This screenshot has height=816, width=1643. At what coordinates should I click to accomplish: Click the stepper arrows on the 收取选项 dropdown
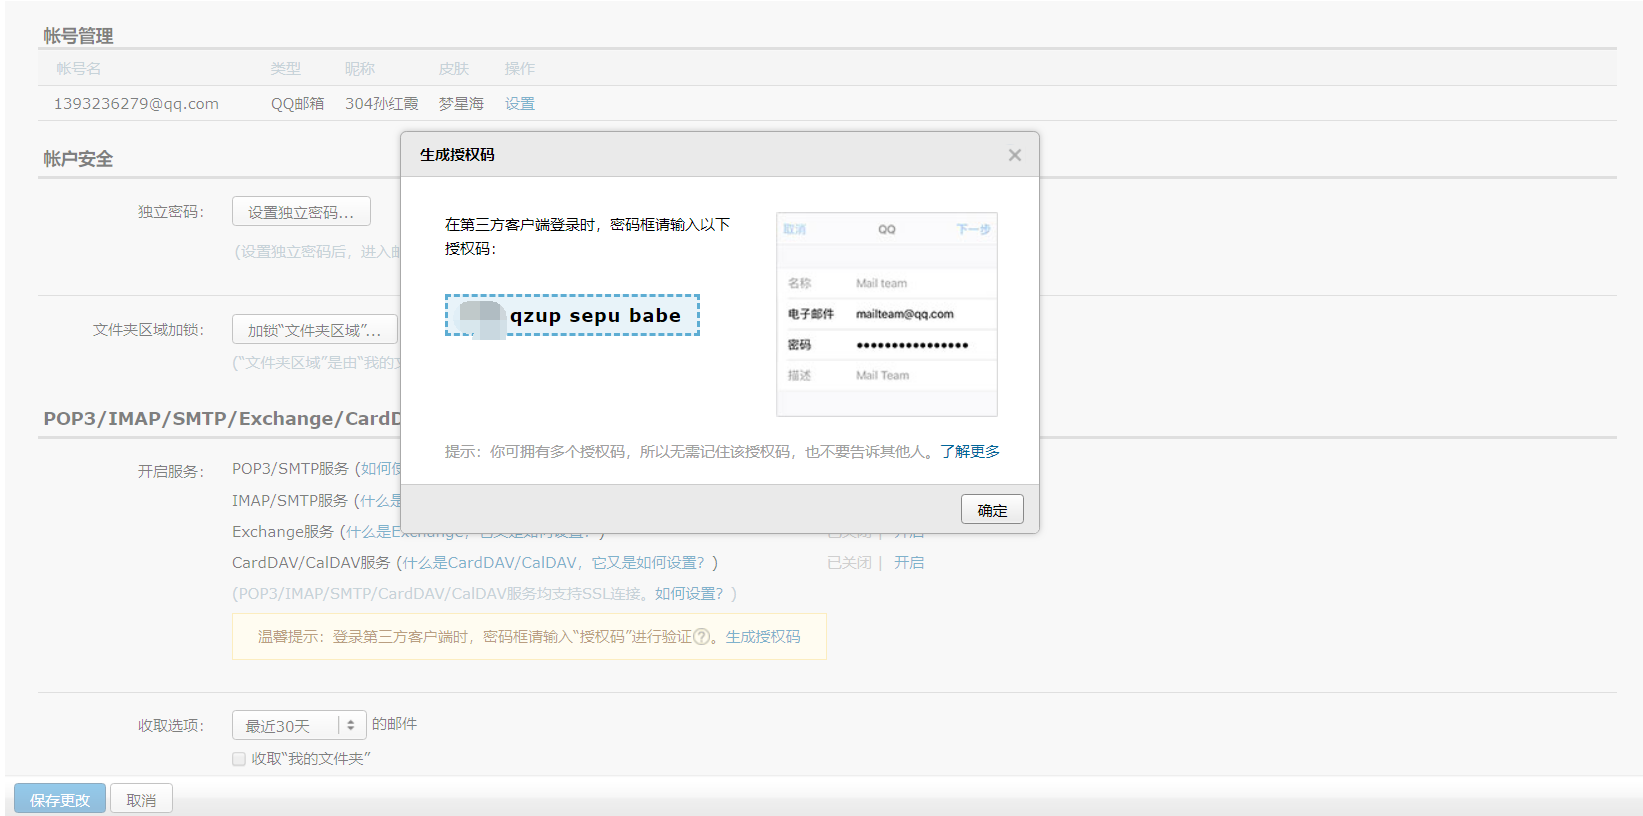(351, 725)
